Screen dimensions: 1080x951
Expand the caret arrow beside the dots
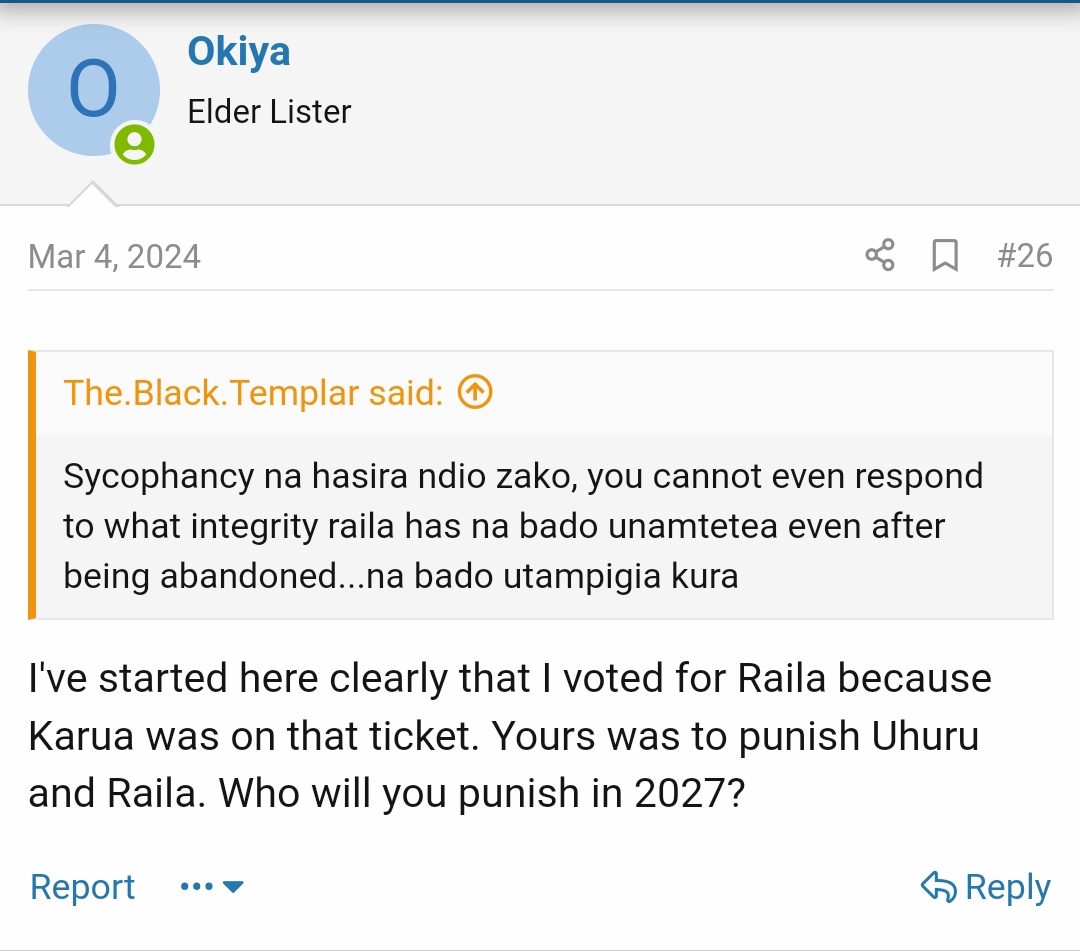(x=233, y=887)
